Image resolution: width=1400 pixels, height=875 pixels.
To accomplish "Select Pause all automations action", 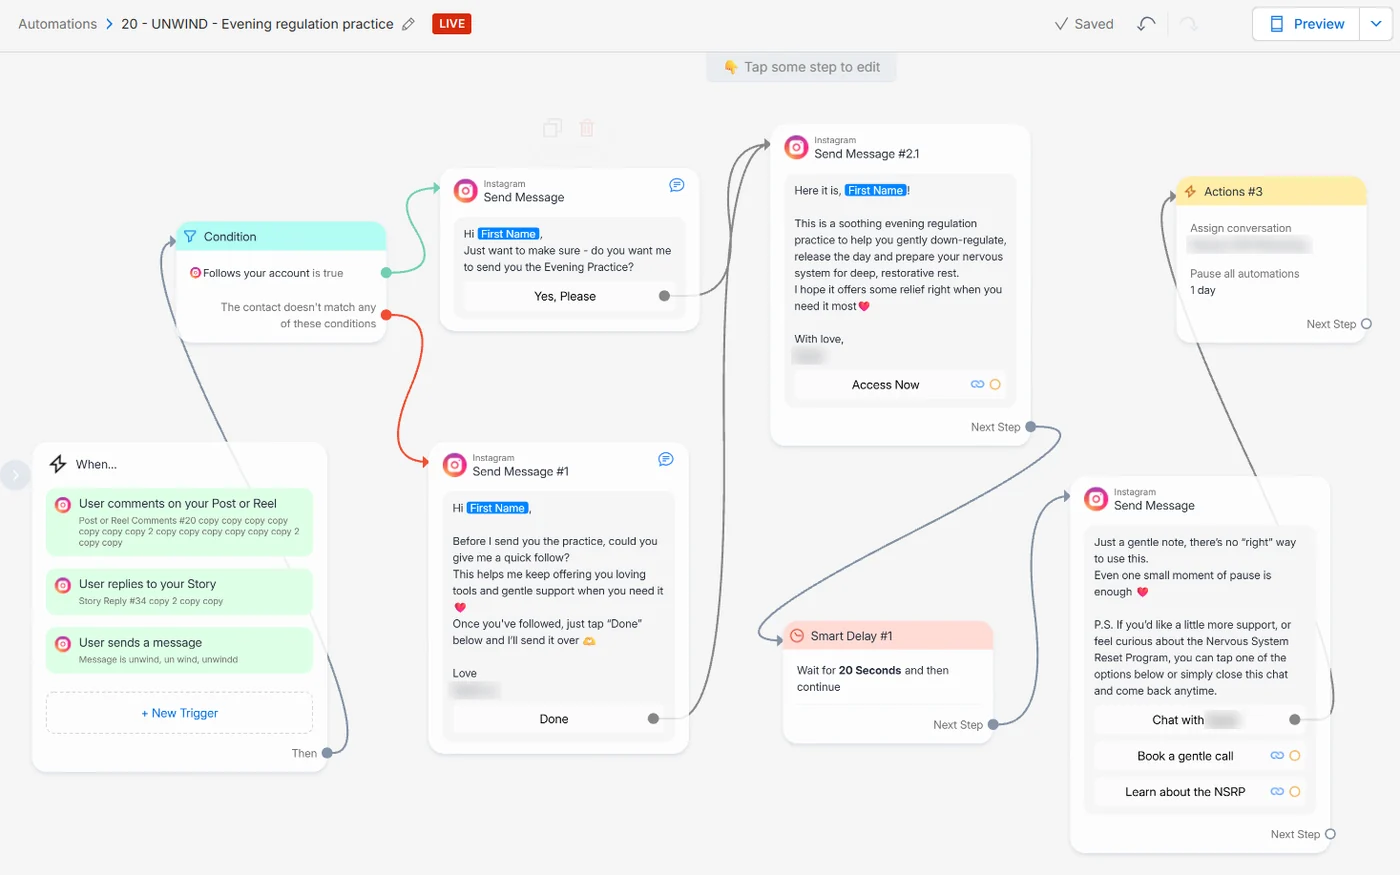I will click(1245, 282).
